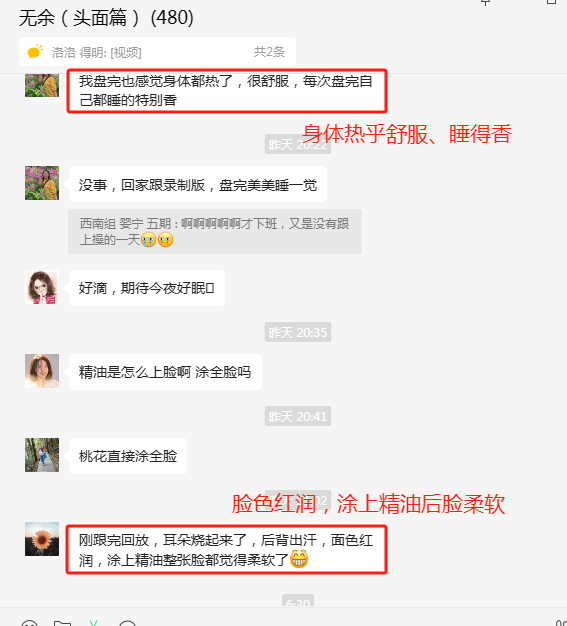The width and height of the screenshot is (567, 626).
Task: Open the emoji picker in input toolbar
Action: (x=30, y=624)
